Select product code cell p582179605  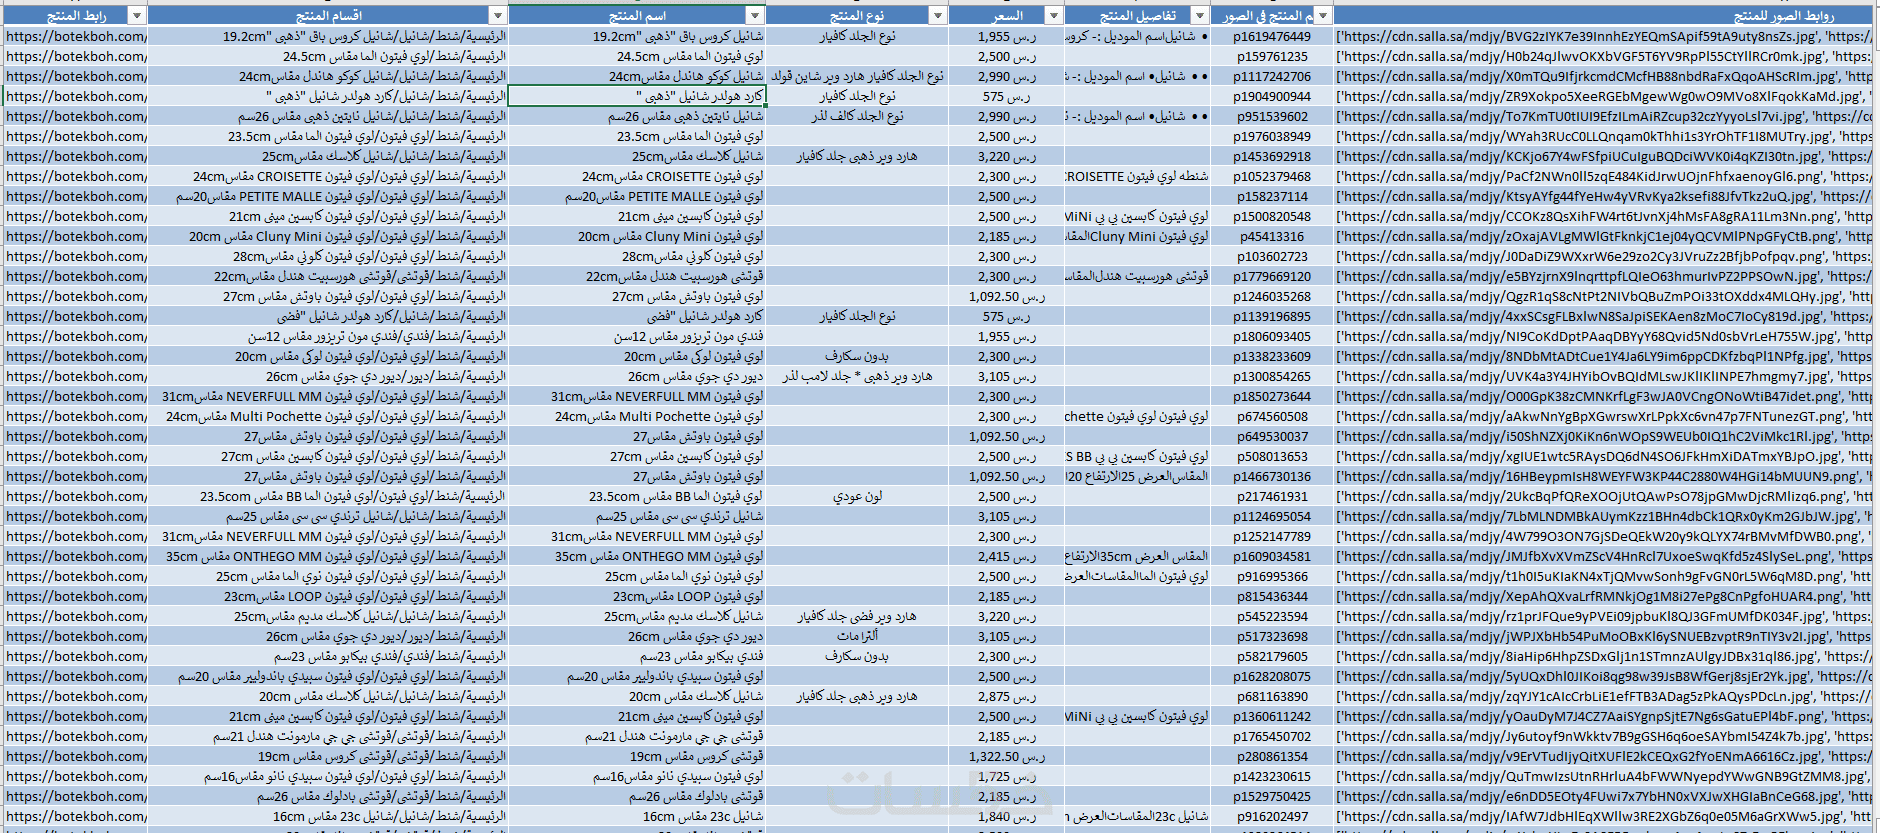1272,656
